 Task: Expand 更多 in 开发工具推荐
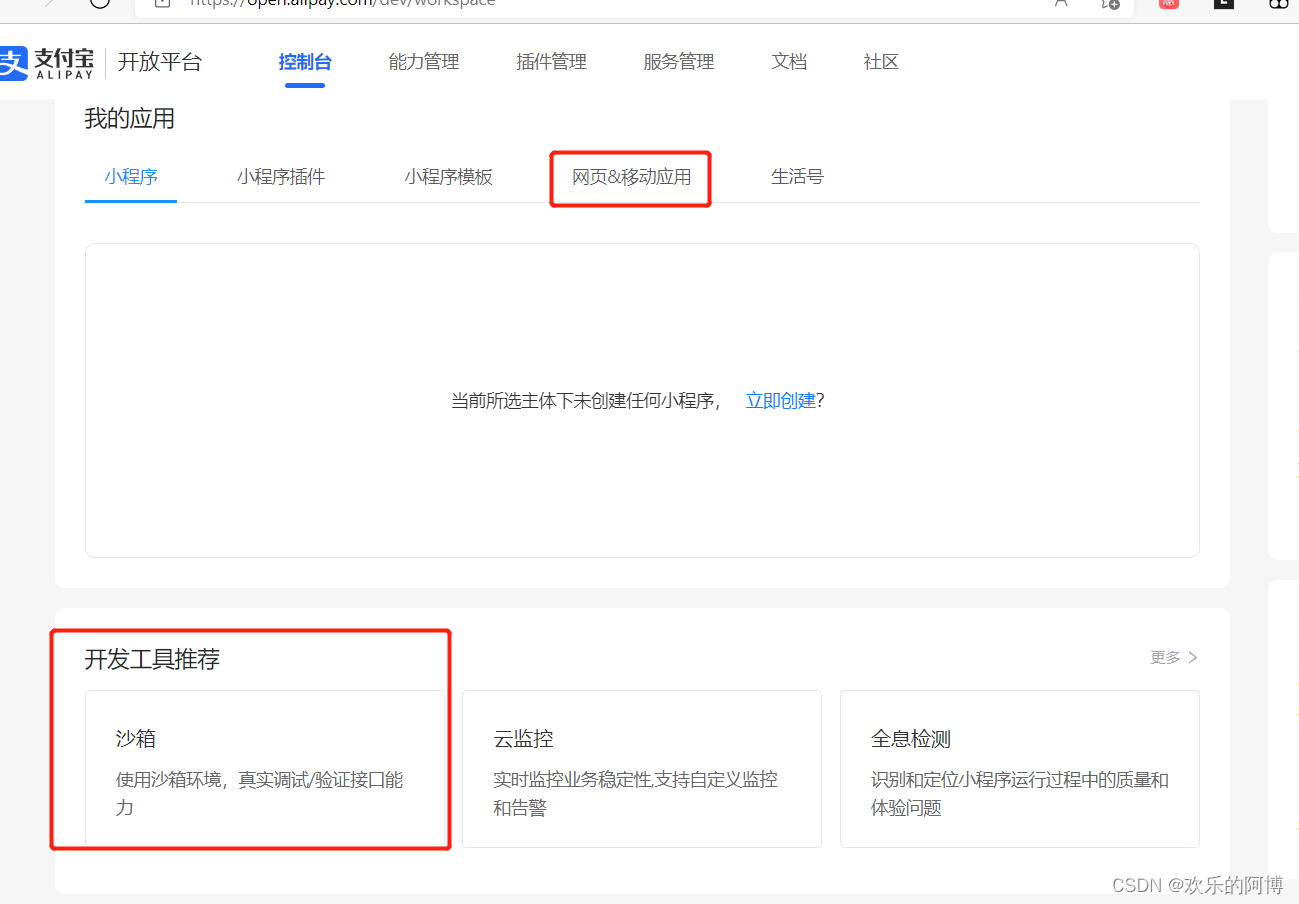tap(1174, 657)
